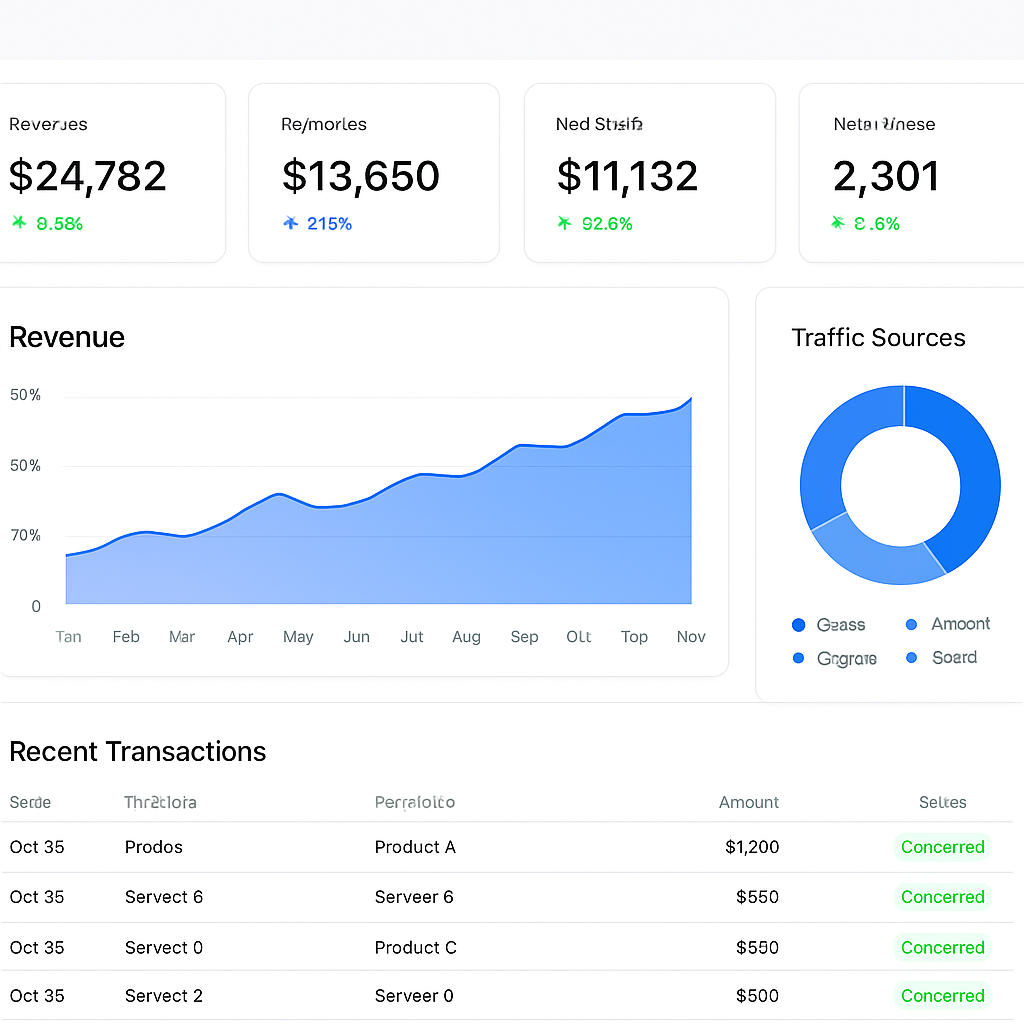
Task: Click the Concerred badge in Serveer 6 row
Action: (942, 897)
